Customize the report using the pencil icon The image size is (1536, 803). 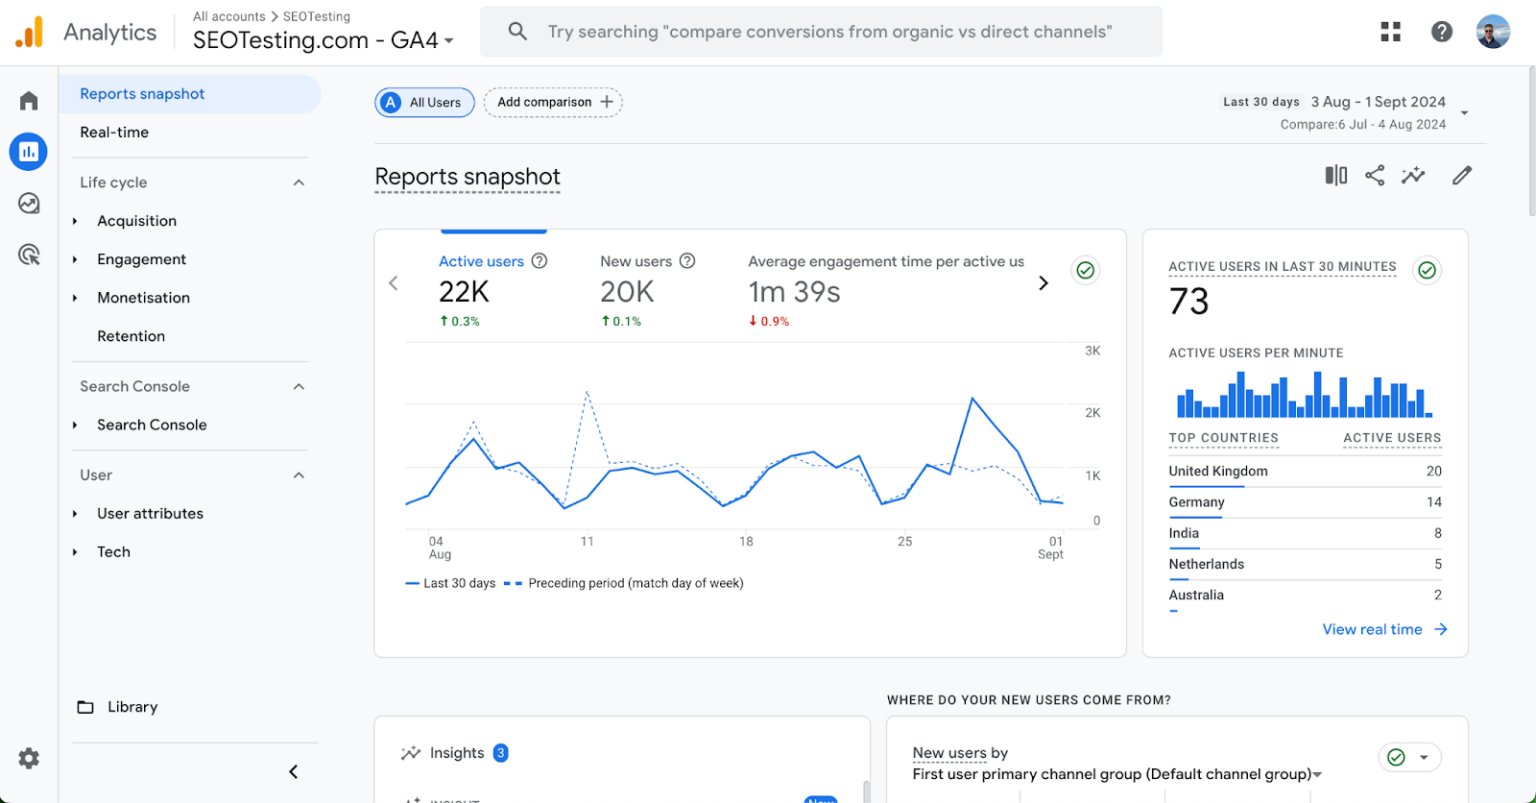tap(1461, 175)
